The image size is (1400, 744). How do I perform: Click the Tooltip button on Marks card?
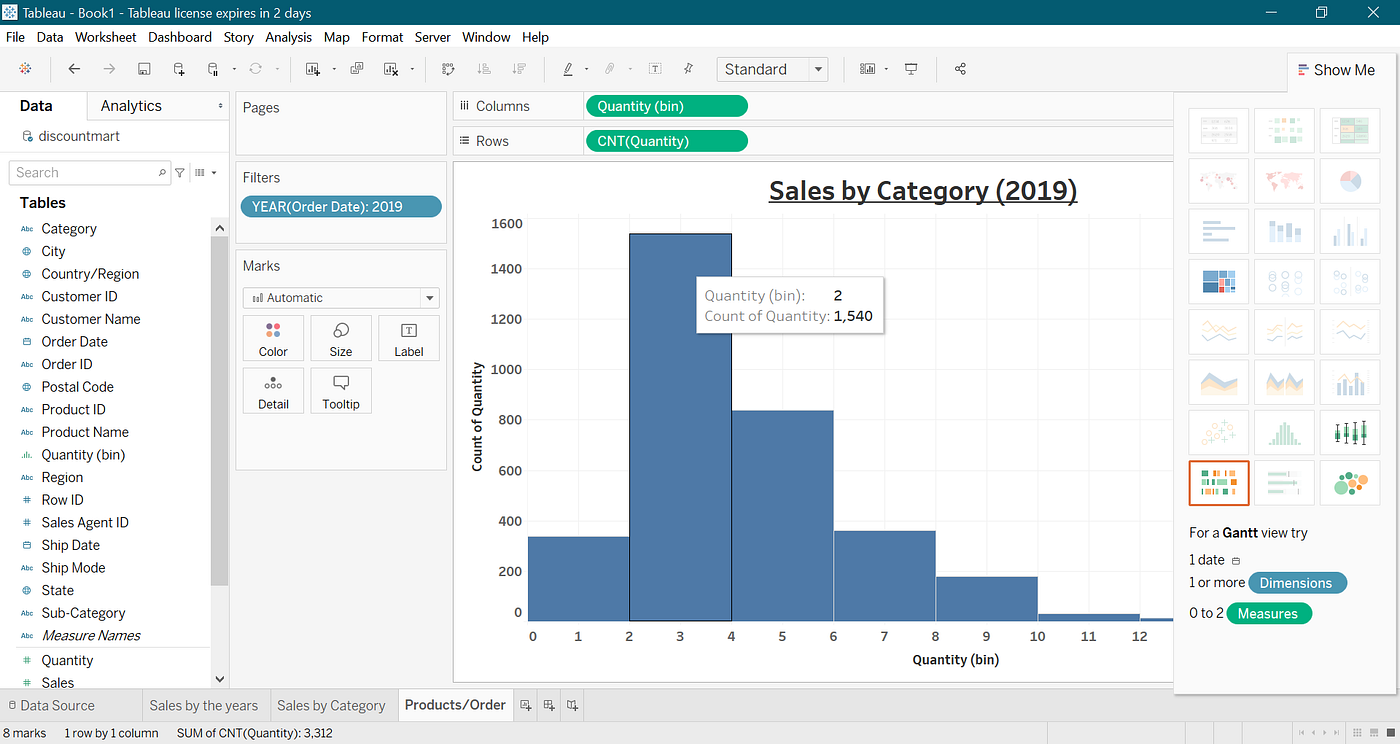pos(341,391)
